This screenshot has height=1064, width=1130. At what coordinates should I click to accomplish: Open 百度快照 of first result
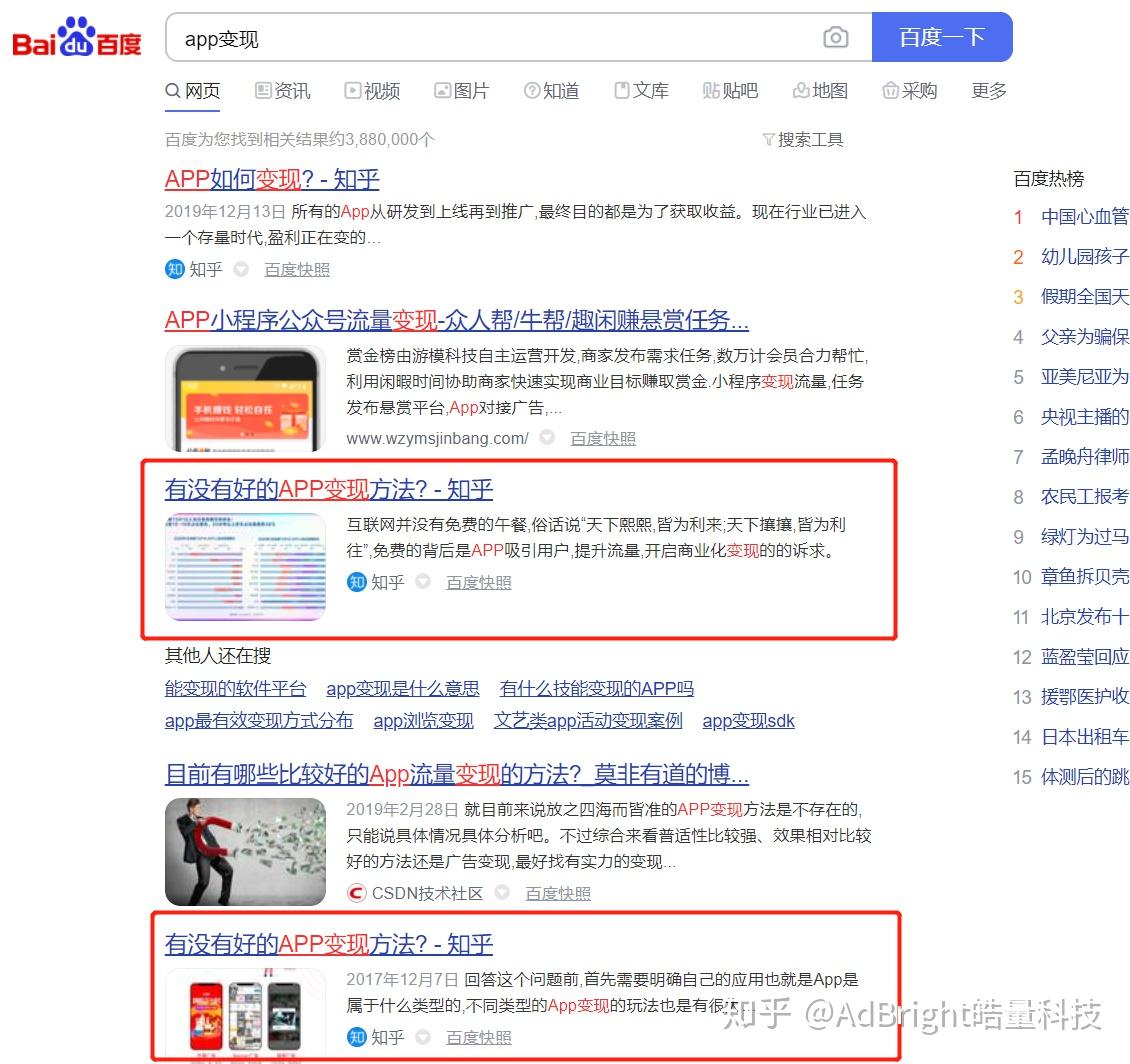pyautogui.click(x=297, y=270)
